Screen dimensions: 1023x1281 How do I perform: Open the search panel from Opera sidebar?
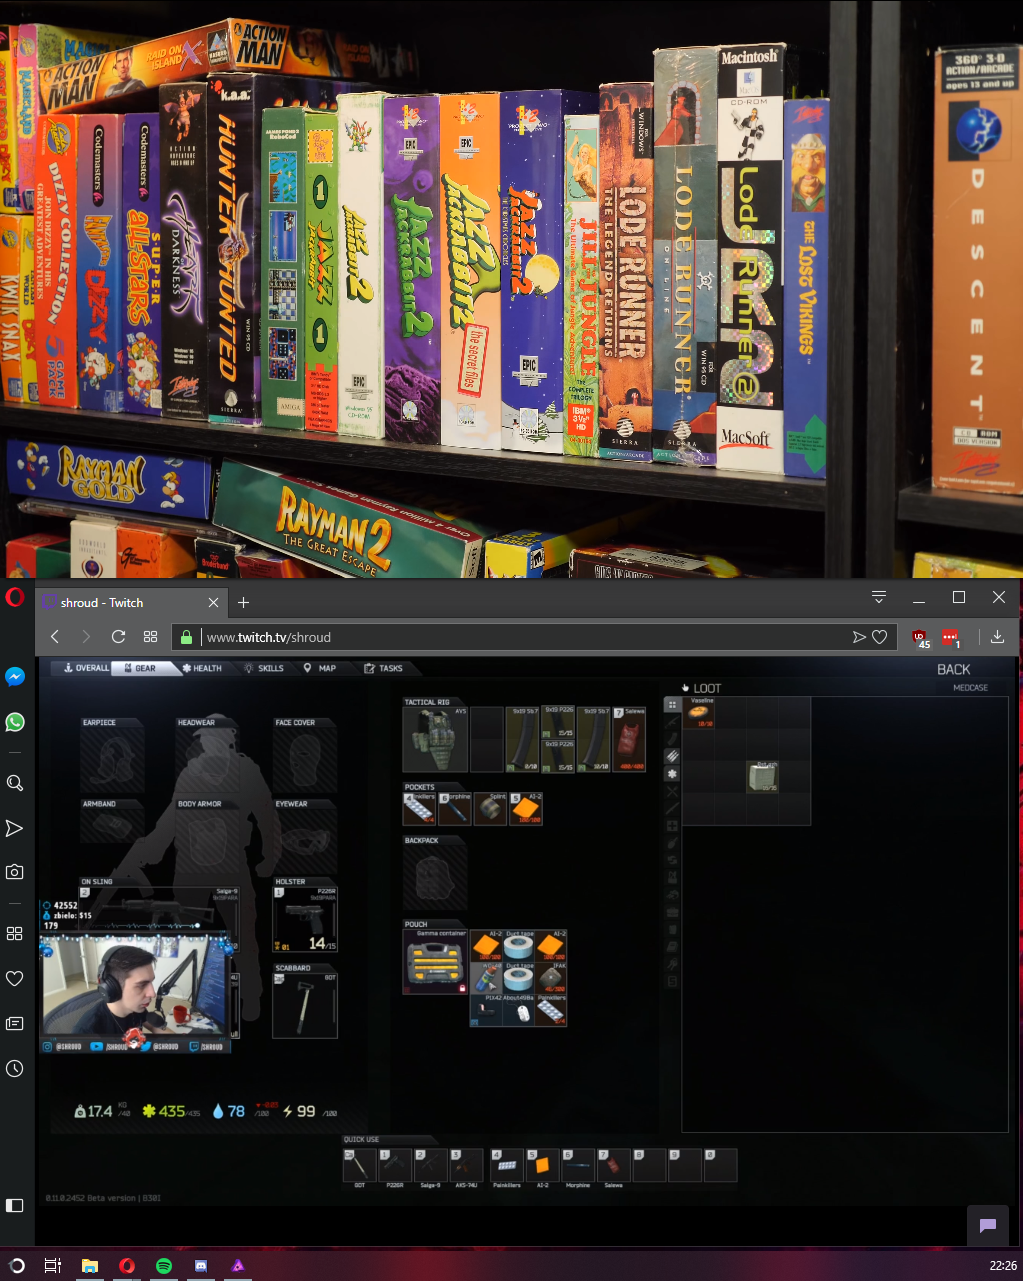pos(14,783)
